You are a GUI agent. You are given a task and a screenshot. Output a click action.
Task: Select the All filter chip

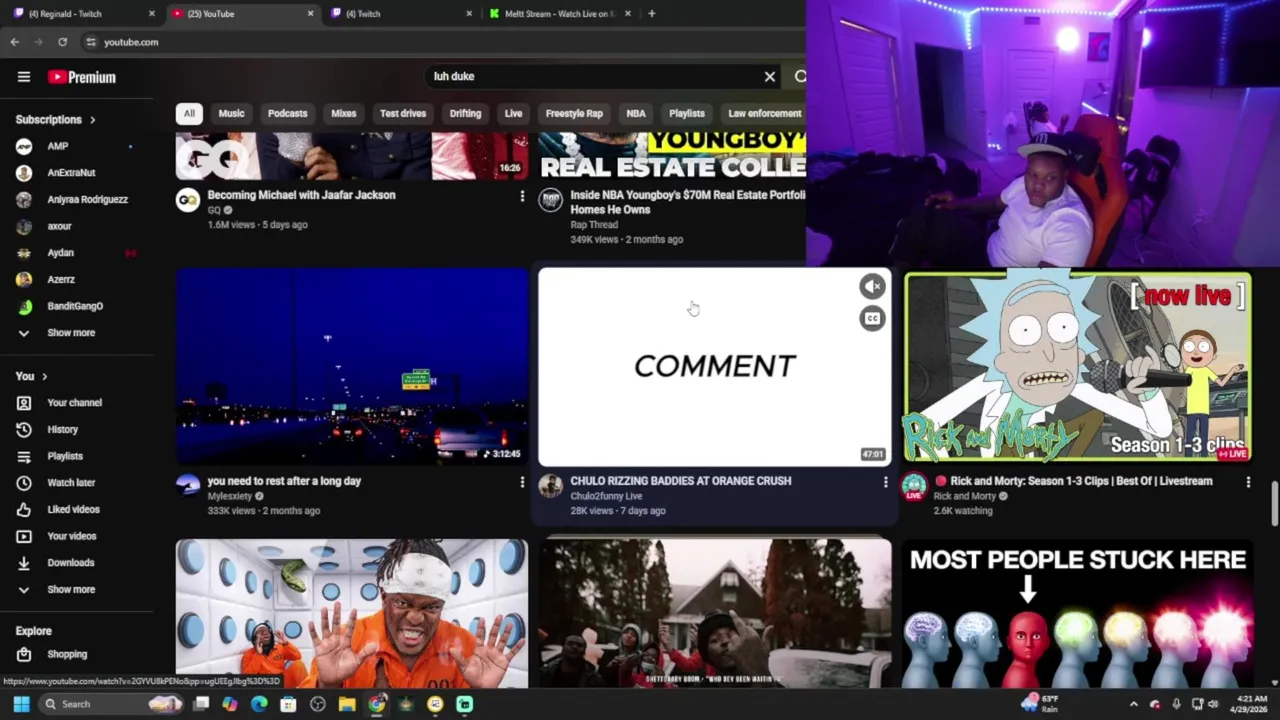click(189, 113)
